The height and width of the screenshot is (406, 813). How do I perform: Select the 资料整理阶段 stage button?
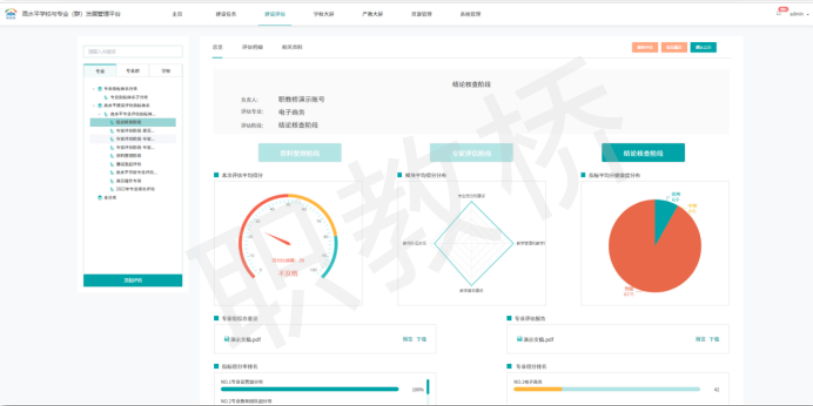pyautogui.click(x=300, y=153)
